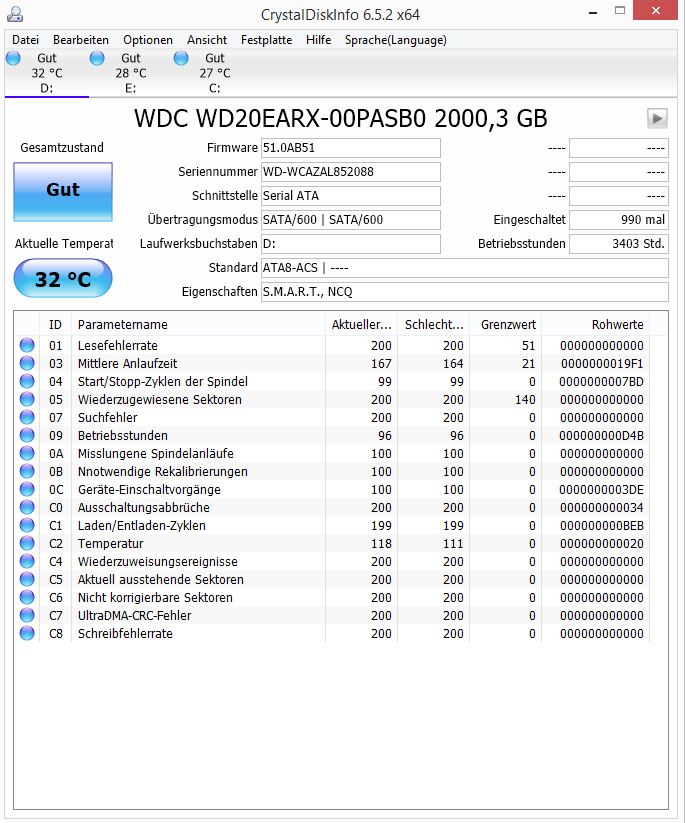This screenshot has width=685, height=823.
Task: Click the Gesamtzustand label
Action: pos(62,147)
